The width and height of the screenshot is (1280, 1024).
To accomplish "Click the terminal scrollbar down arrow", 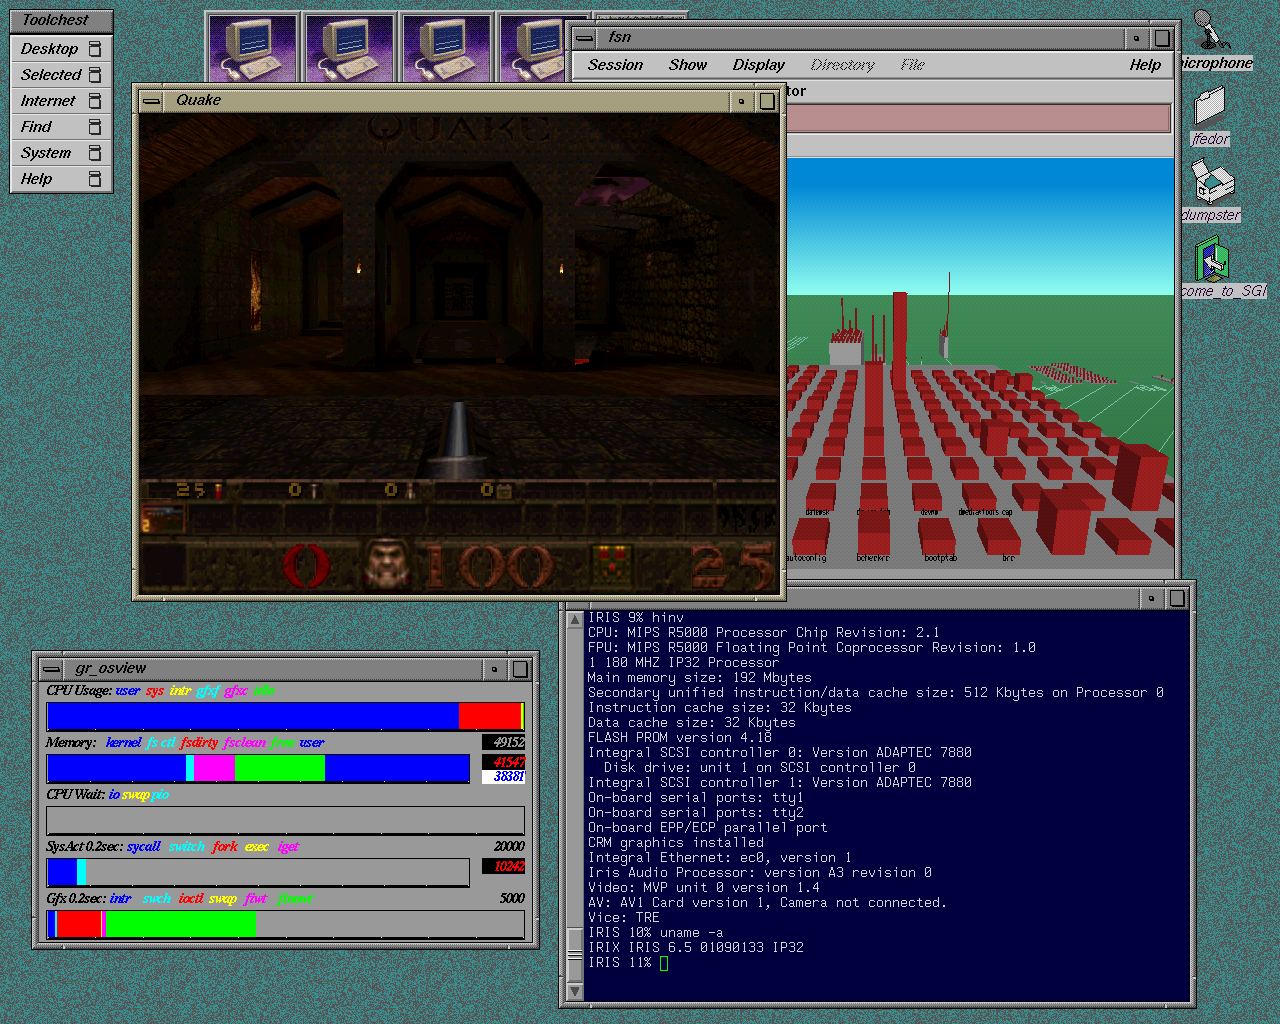I will (575, 991).
